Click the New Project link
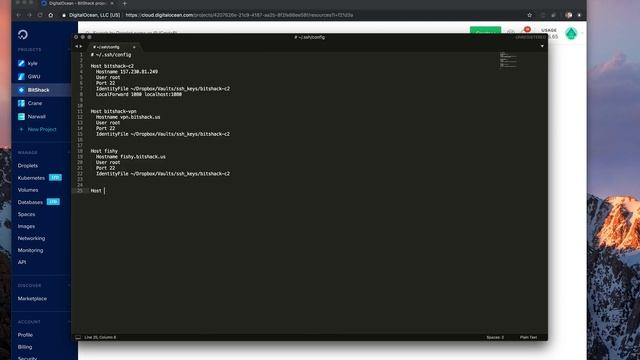 click(42, 129)
